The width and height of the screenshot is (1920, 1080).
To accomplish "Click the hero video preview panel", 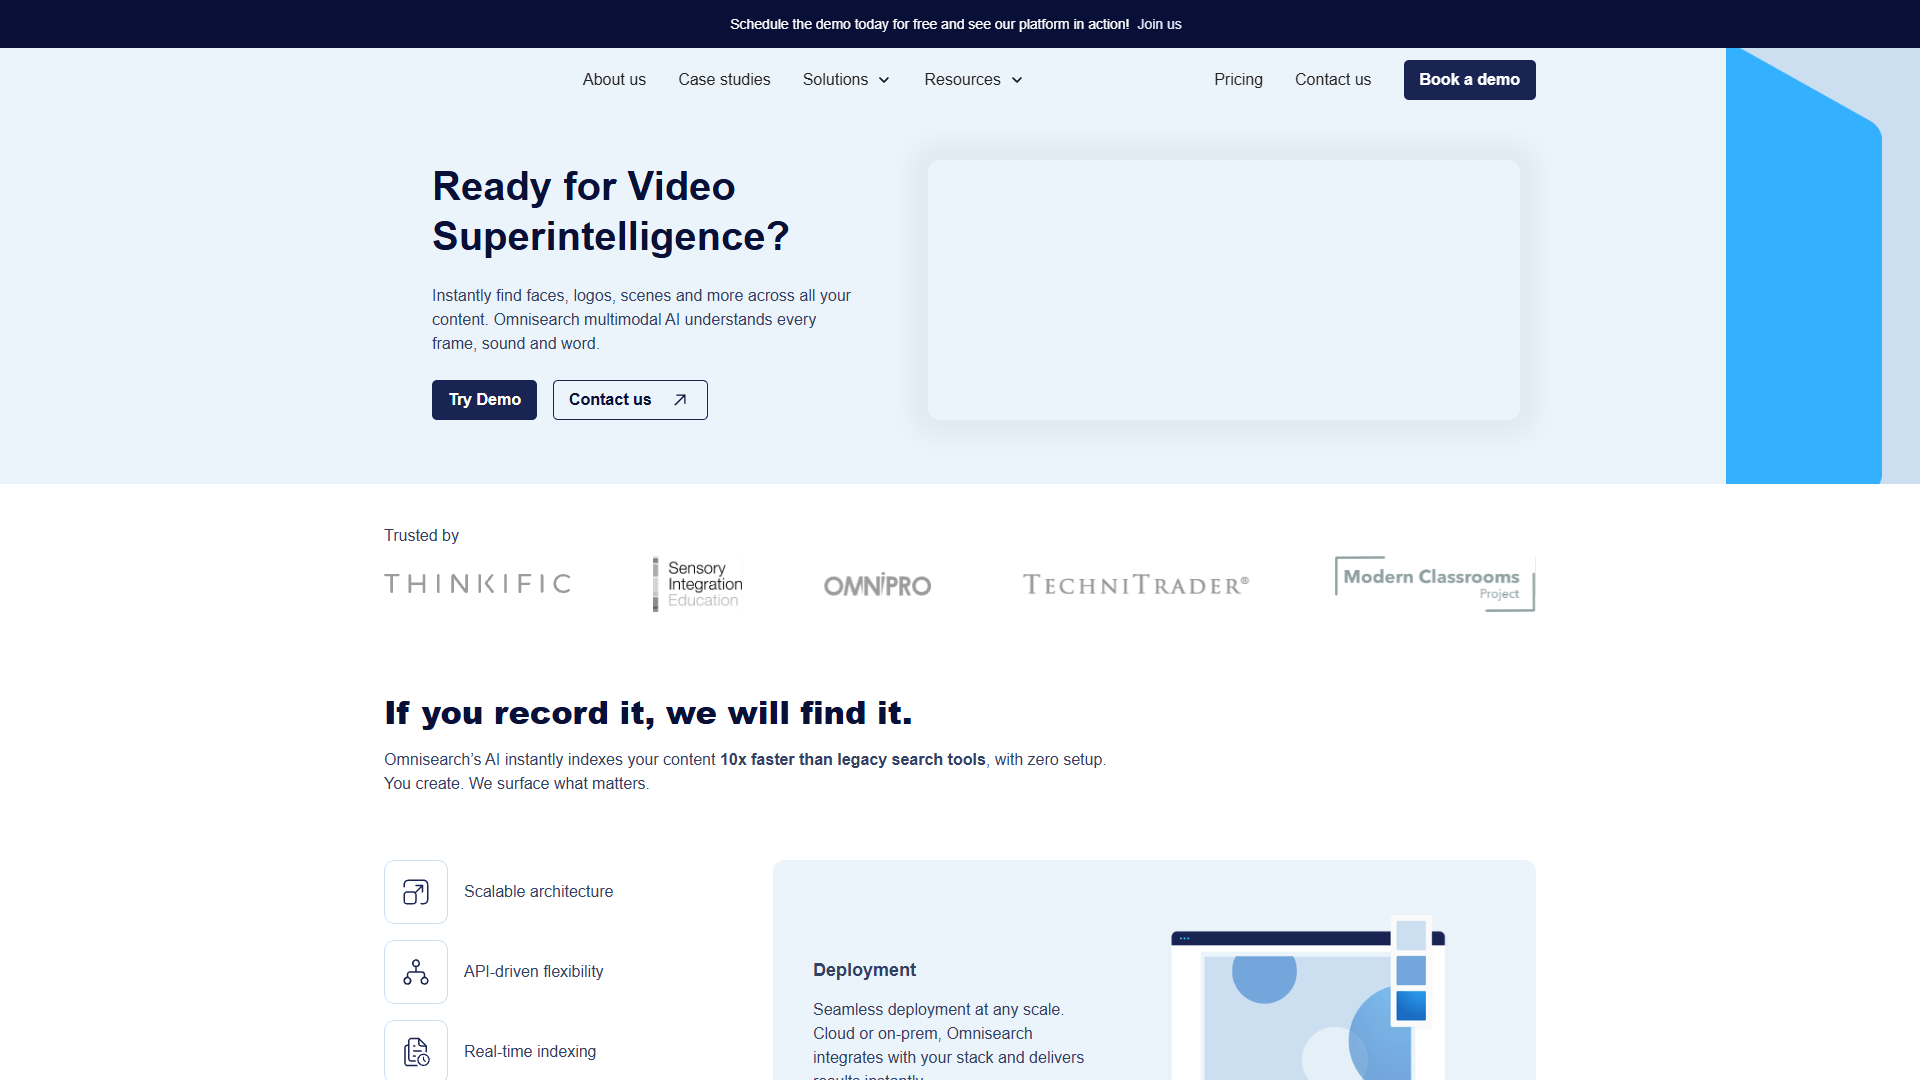I will (x=1223, y=290).
